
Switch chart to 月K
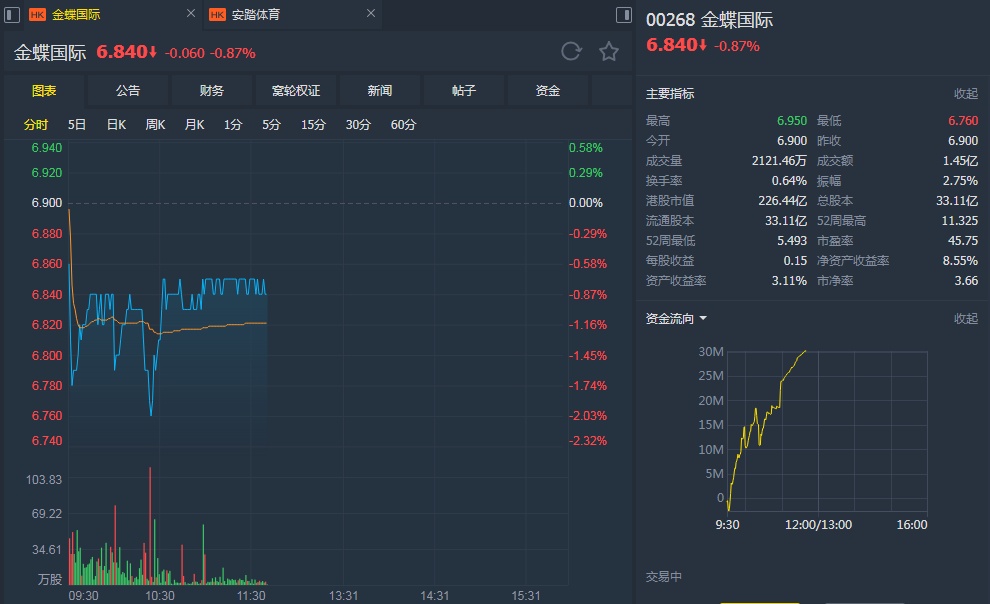pos(194,124)
